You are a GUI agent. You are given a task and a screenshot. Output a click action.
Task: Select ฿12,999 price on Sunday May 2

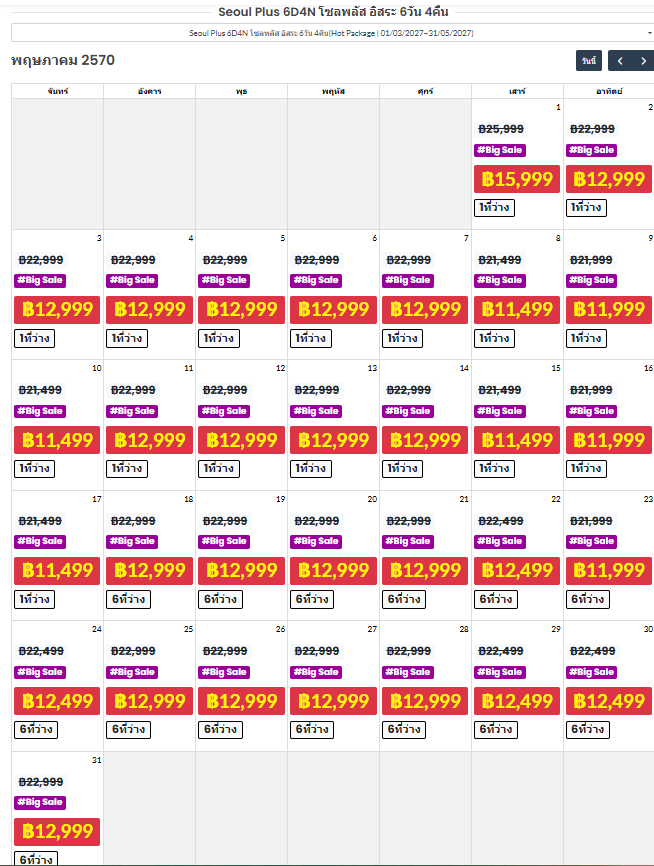click(x=609, y=179)
